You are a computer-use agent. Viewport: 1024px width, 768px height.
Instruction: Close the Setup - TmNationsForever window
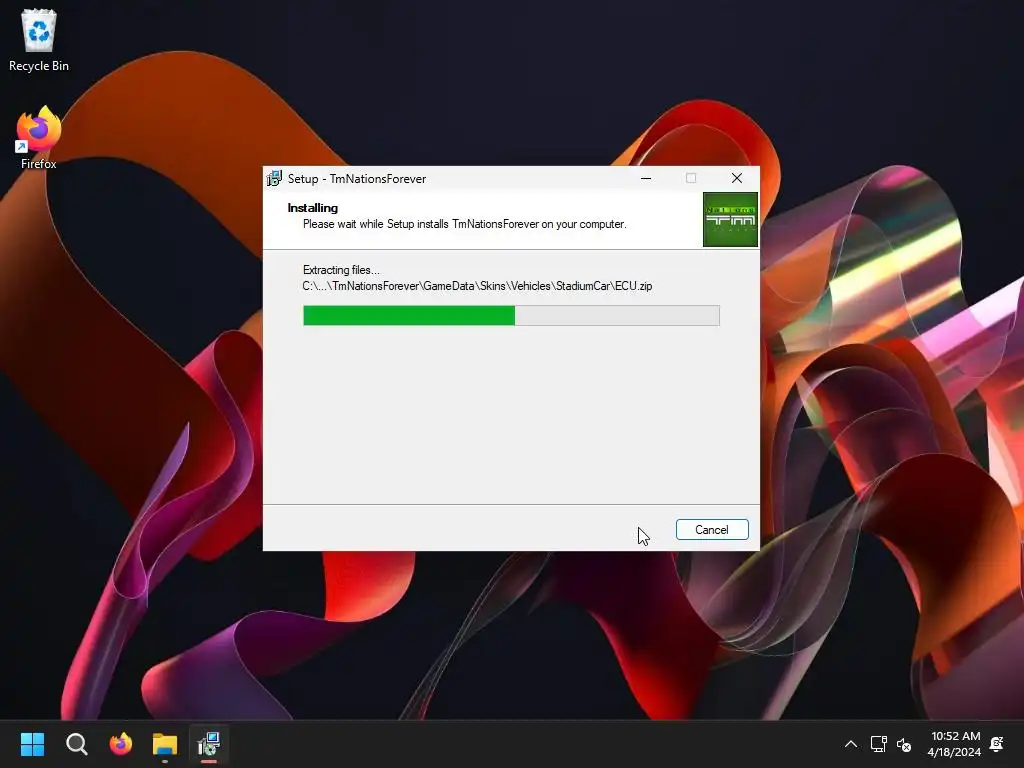[737, 178]
